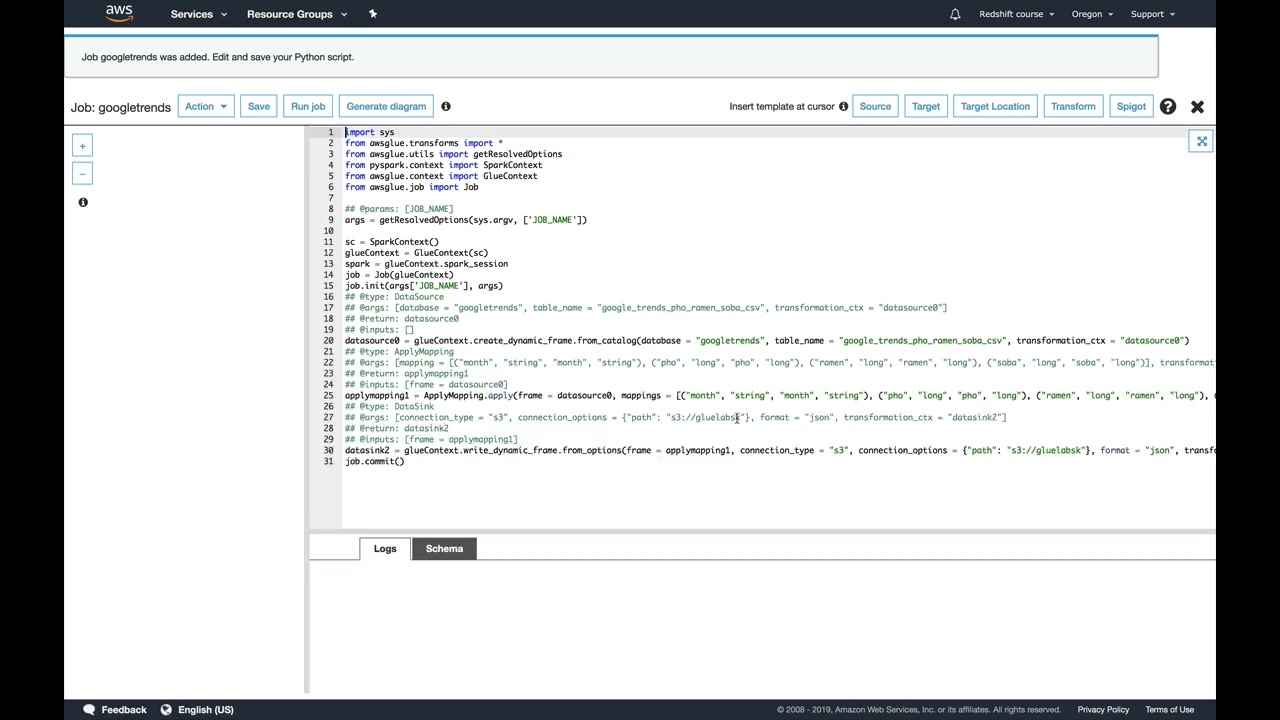Click the pin shortcut icon in navbar
The width and height of the screenshot is (1280, 720).
373,14
